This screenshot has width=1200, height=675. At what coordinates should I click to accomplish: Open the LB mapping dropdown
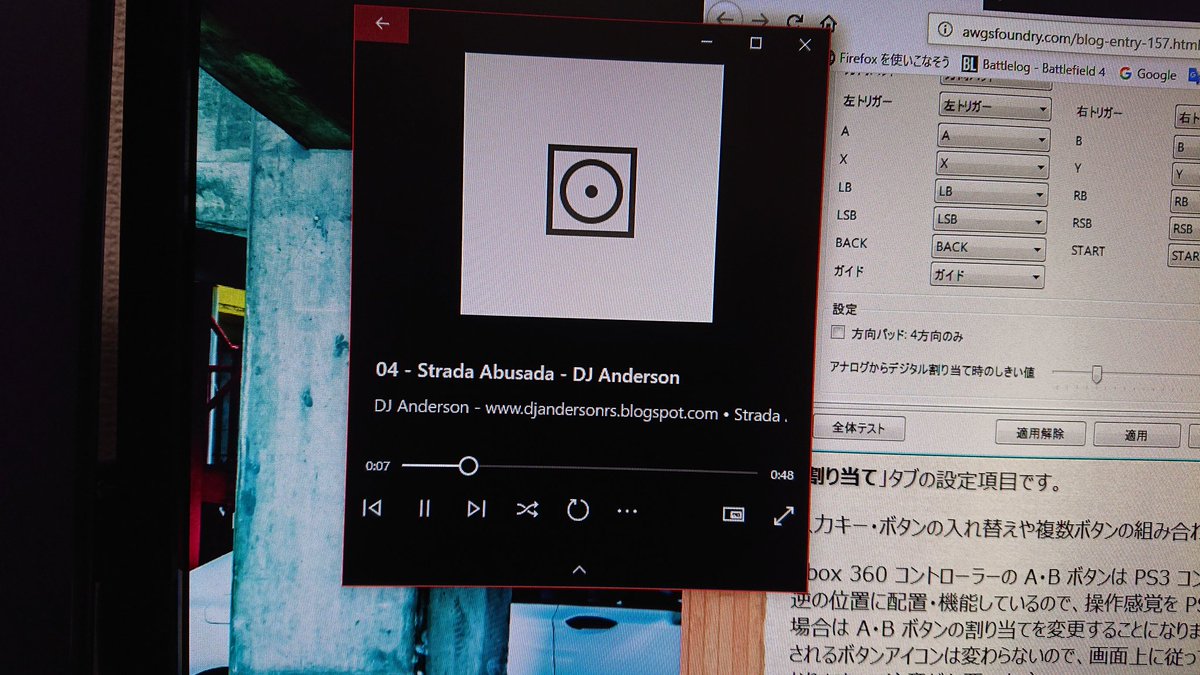pos(990,192)
